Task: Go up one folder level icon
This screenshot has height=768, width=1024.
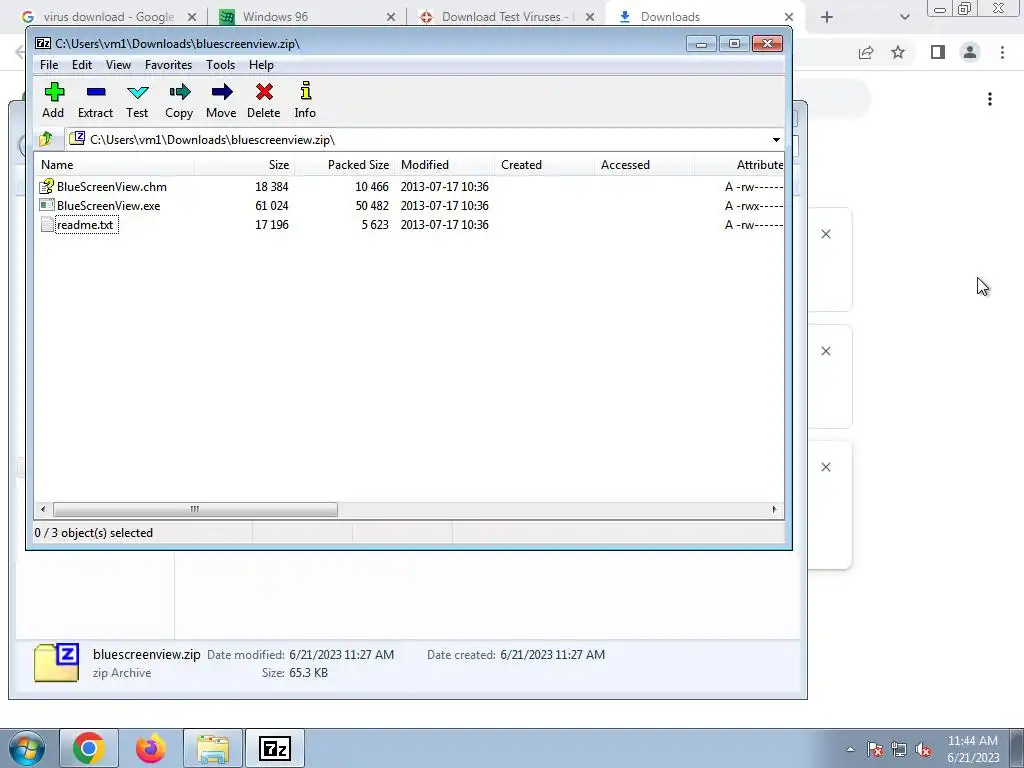Action: (x=46, y=139)
